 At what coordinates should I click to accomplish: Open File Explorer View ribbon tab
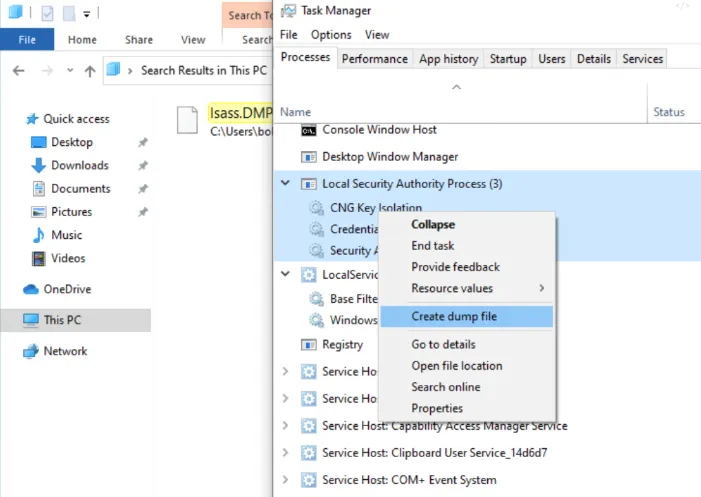click(x=193, y=40)
